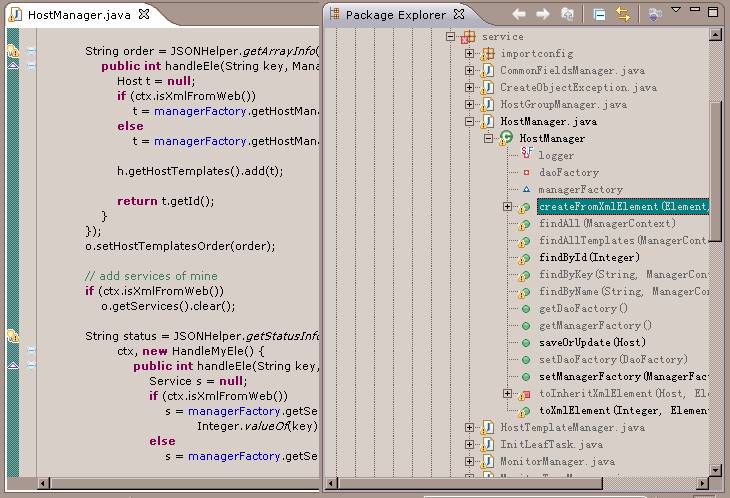The width and height of the screenshot is (730, 498).
Task: Click the CreateObjectException.java file icon
Action: (x=487, y=87)
